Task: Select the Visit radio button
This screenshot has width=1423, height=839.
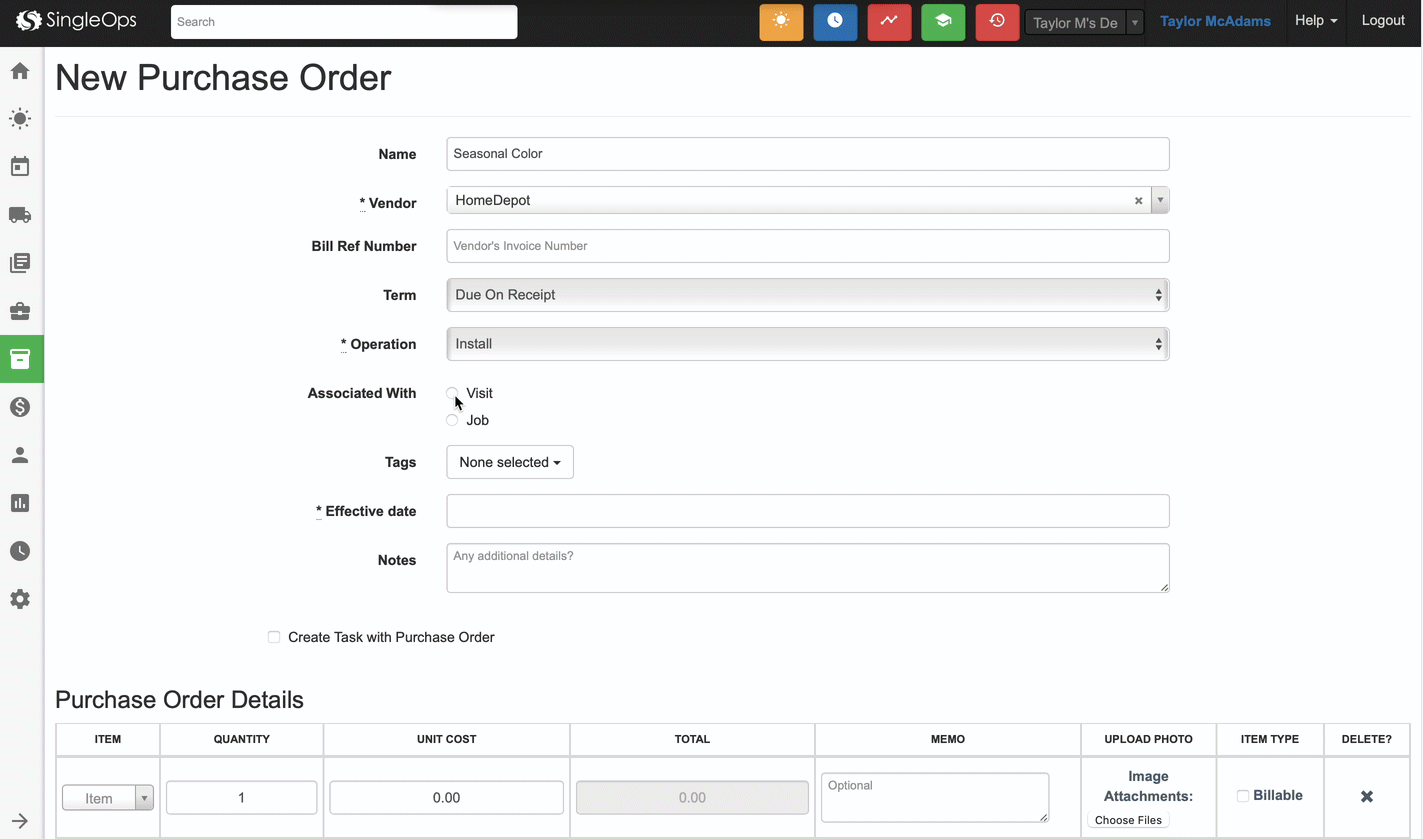Action: 453,393
